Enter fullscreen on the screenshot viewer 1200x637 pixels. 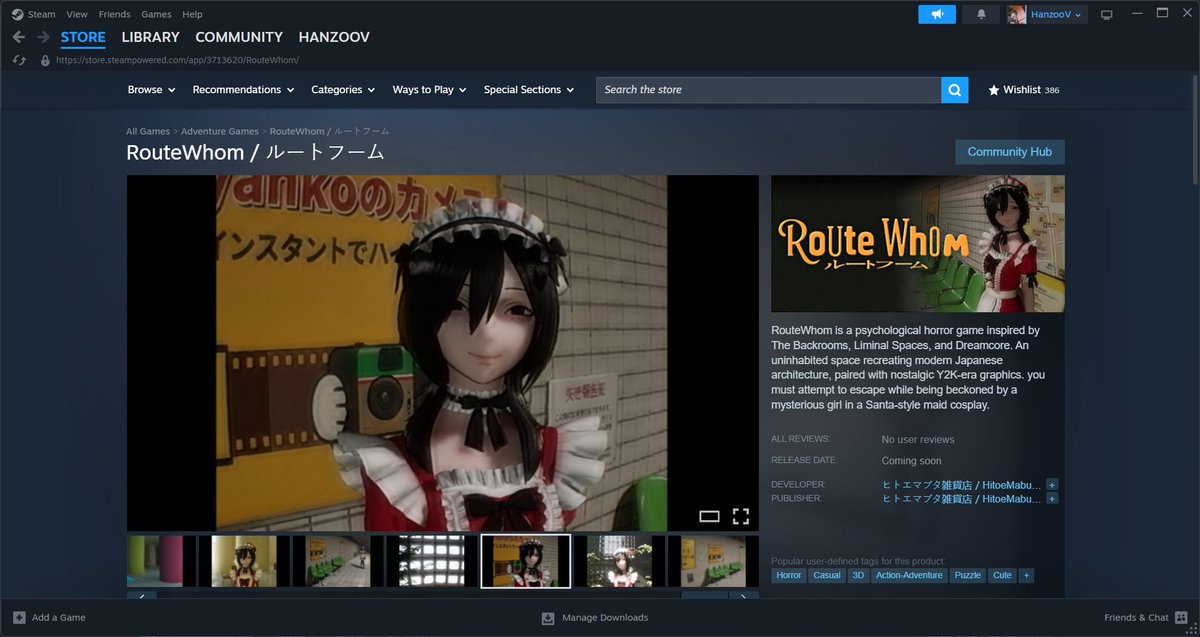click(741, 516)
